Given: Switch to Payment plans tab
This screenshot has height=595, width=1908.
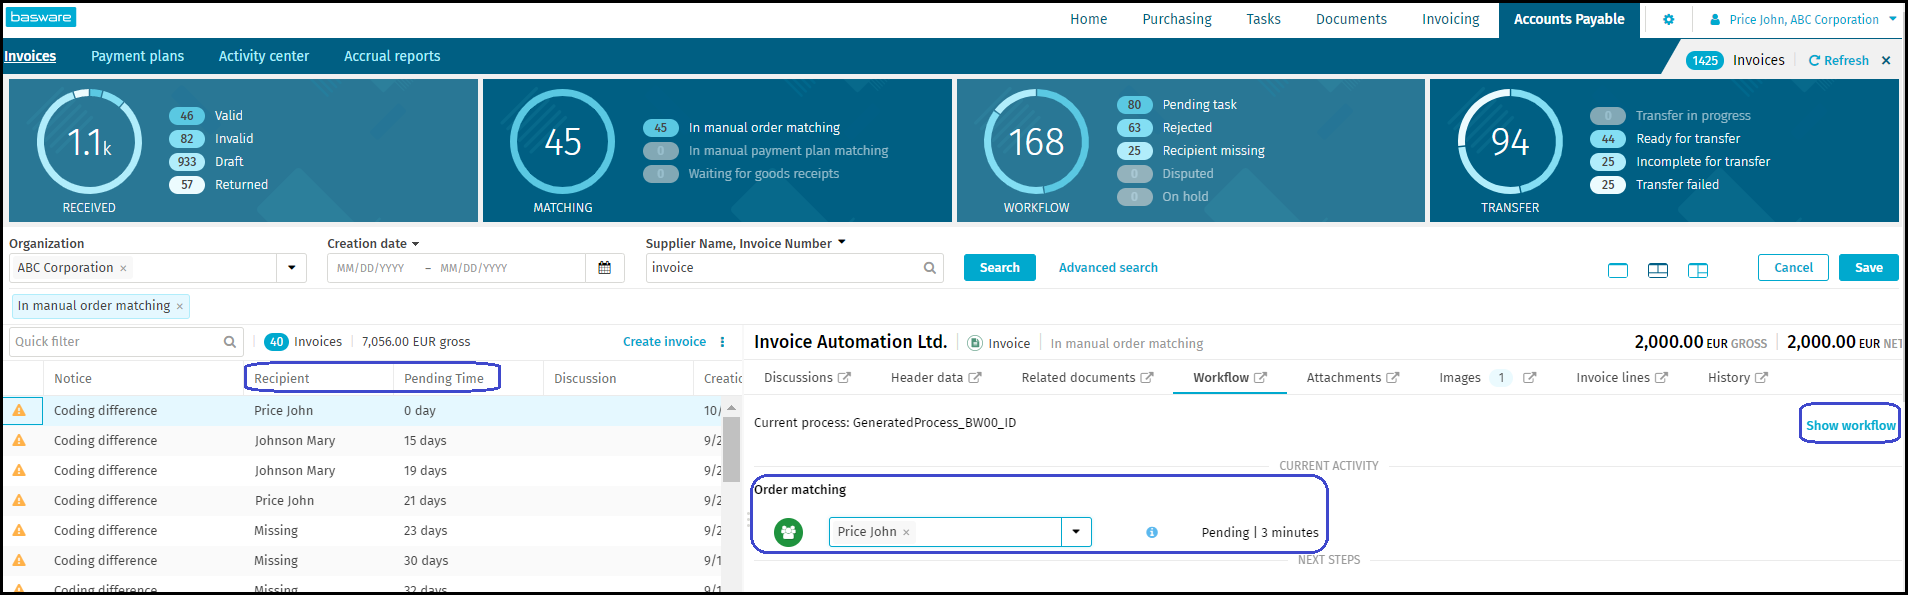Looking at the screenshot, I should 137,56.
